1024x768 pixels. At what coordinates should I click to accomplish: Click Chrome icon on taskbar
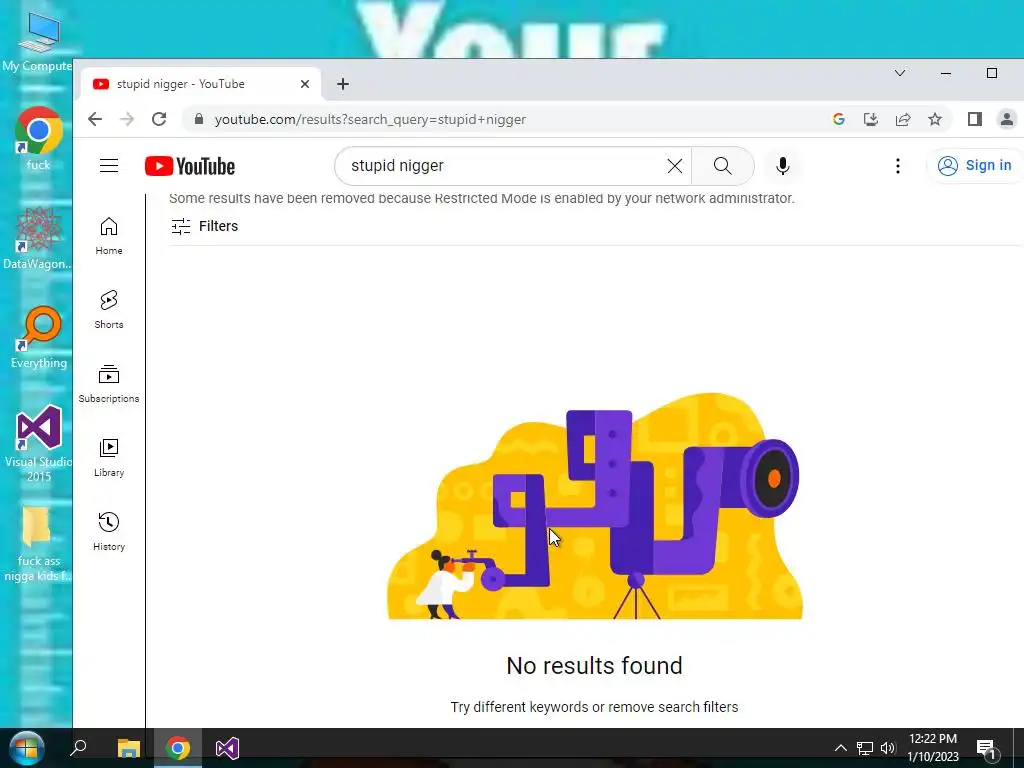pyautogui.click(x=178, y=748)
